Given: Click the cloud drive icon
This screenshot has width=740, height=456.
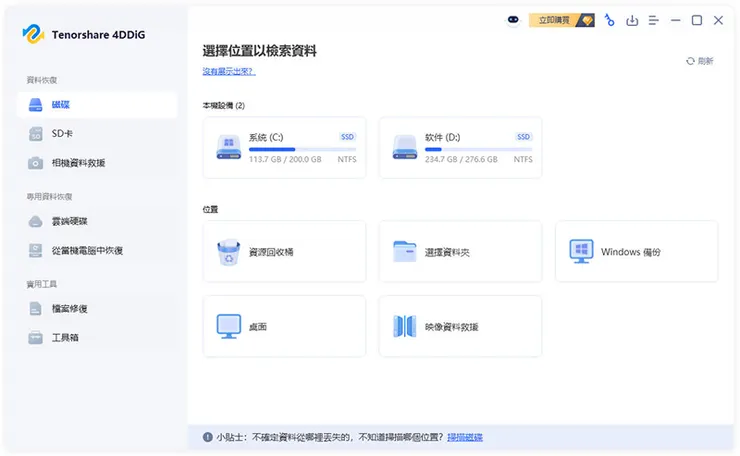Looking at the screenshot, I should (x=35, y=221).
